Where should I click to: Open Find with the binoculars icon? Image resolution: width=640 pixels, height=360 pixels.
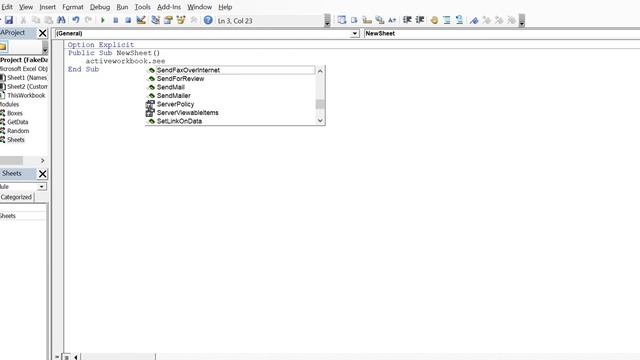(61, 20)
